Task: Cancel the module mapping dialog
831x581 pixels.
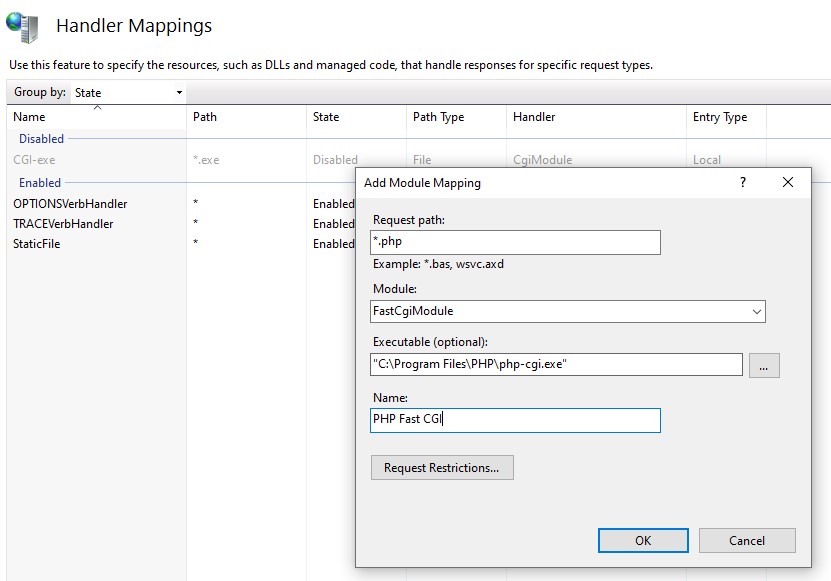Action: (x=747, y=540)
